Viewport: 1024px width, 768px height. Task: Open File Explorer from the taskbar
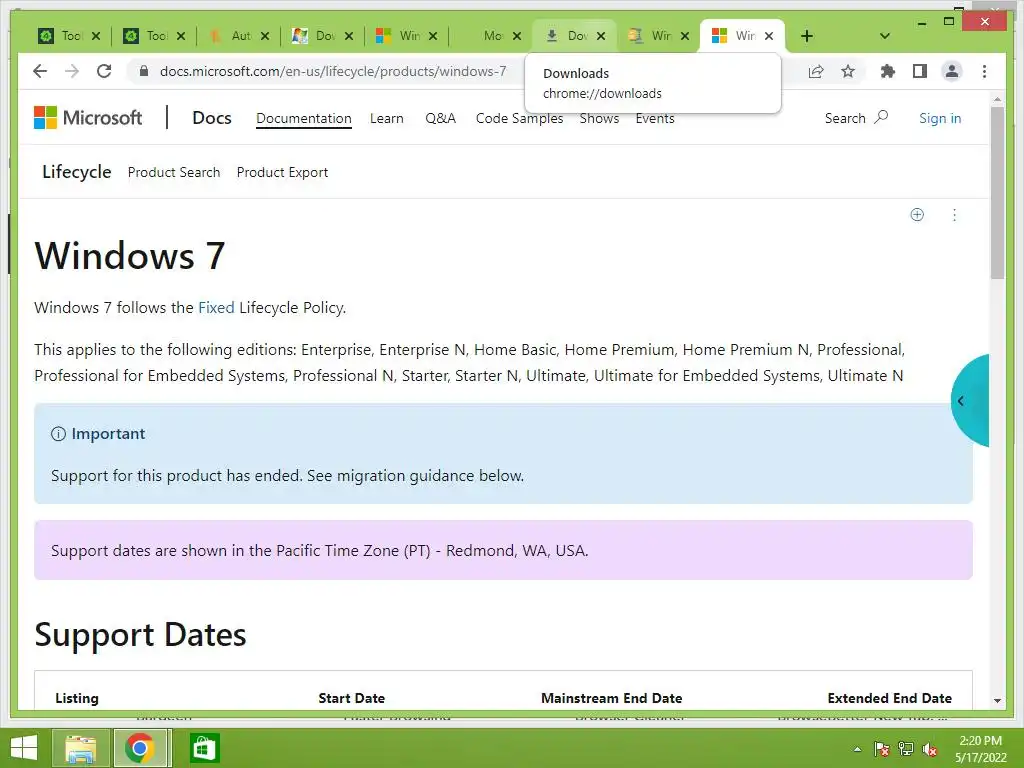pos(80,748)
